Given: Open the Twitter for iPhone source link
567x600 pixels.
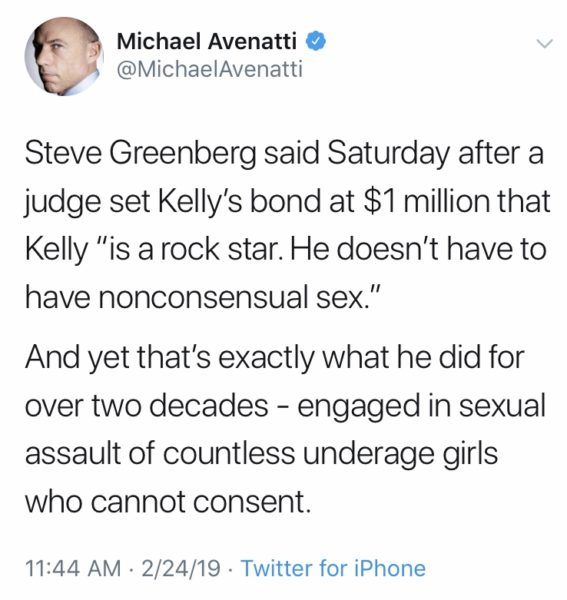Looking at the screenshot, I should pyautogui.click(x=333, y=568).
